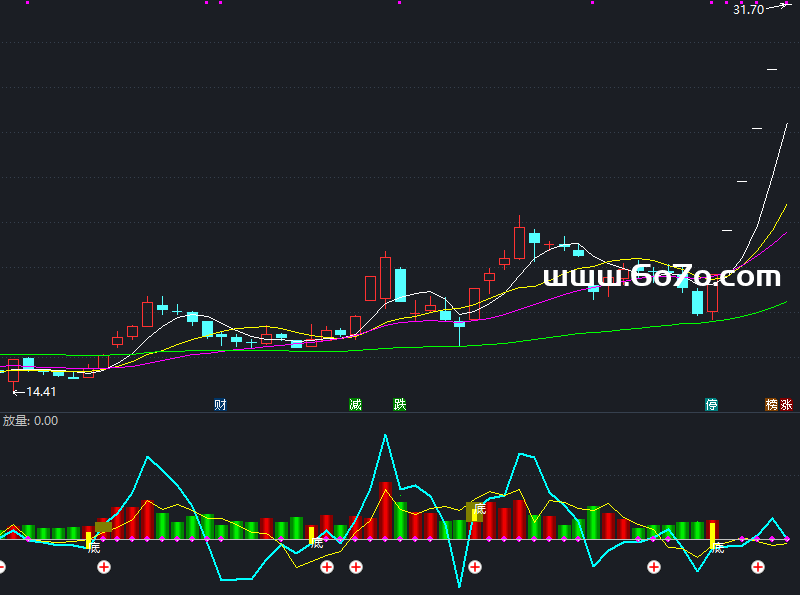Select the cyan 停 suspension marker
This screenshot has width=800, height=595.
[711, 405]
